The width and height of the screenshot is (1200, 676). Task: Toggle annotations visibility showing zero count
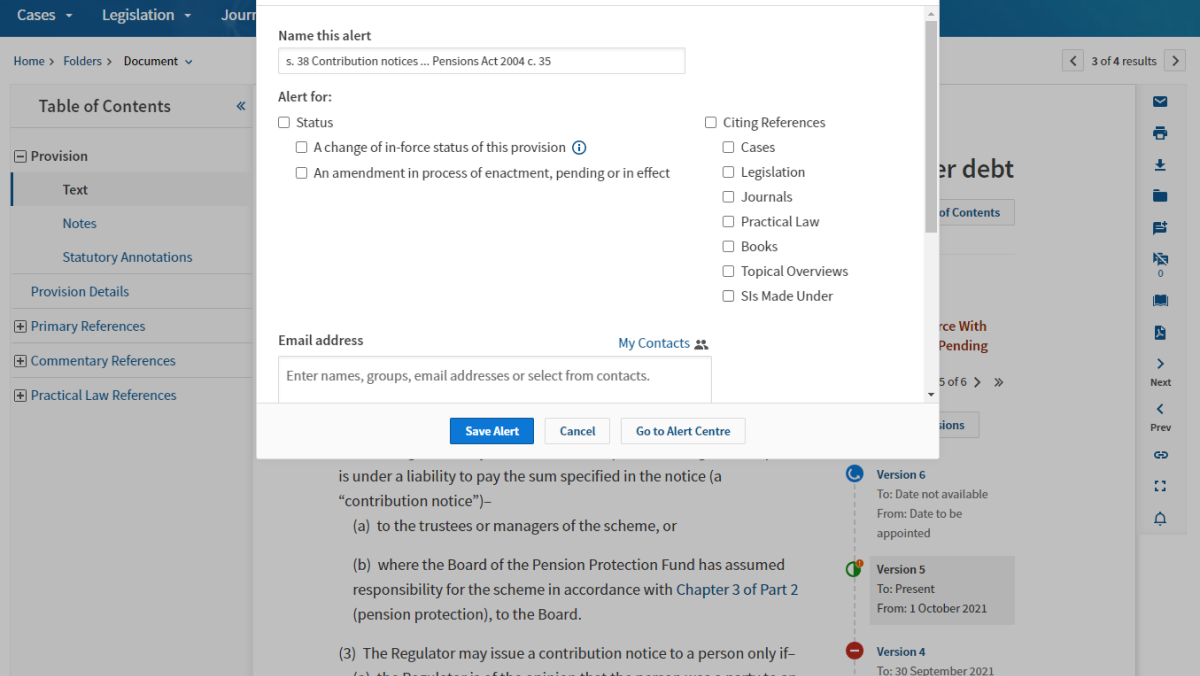[x=1160, y=261]
